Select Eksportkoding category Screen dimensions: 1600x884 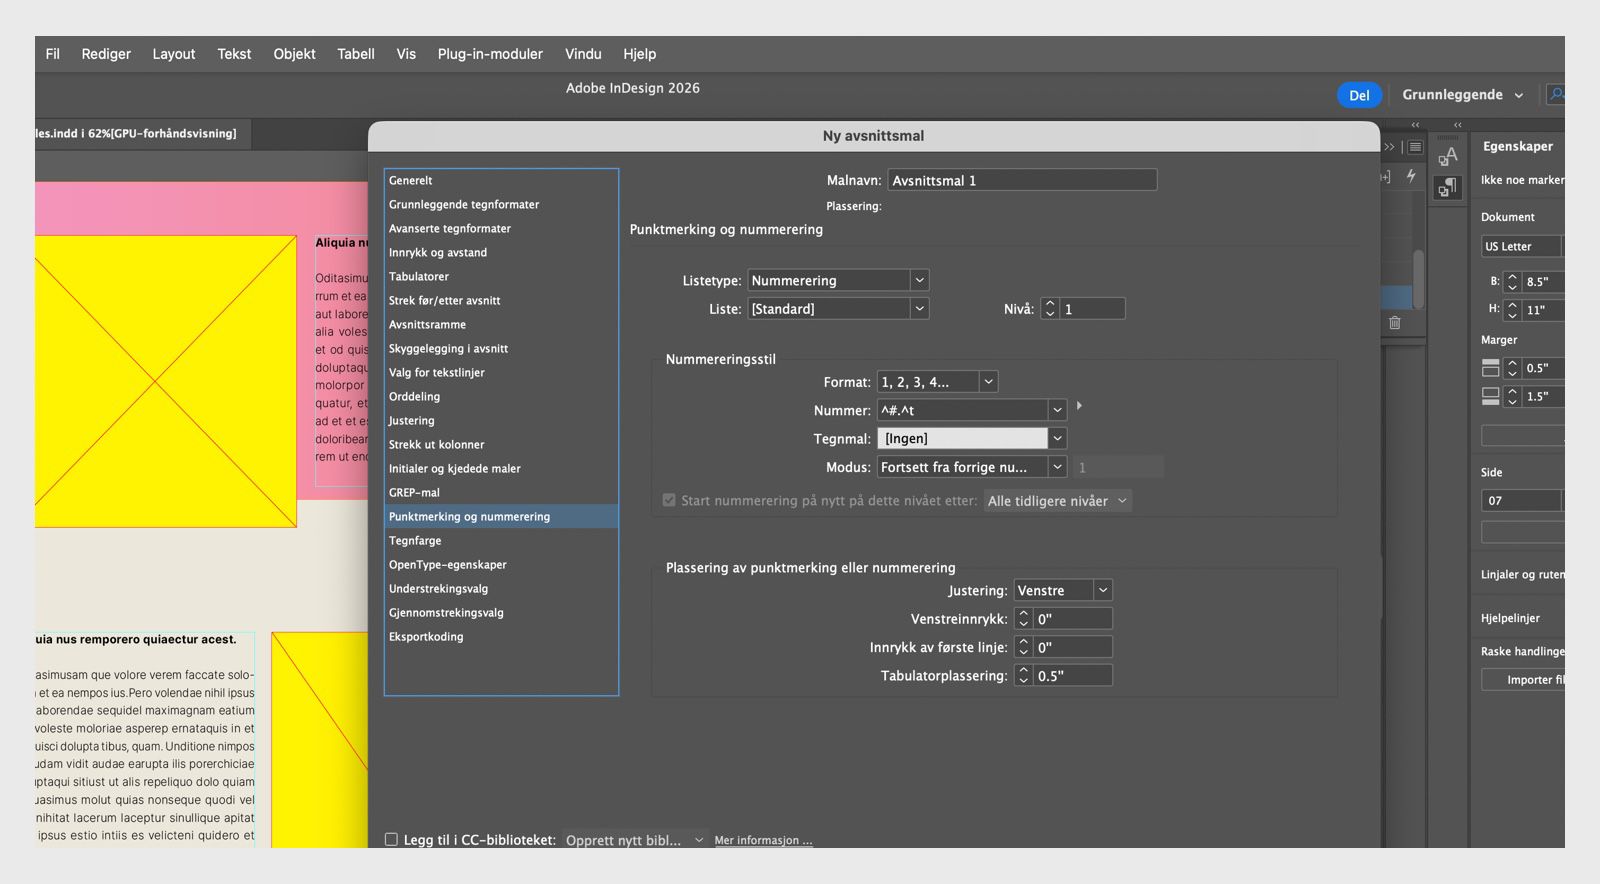pyautogui.click(x=501, y=636)
